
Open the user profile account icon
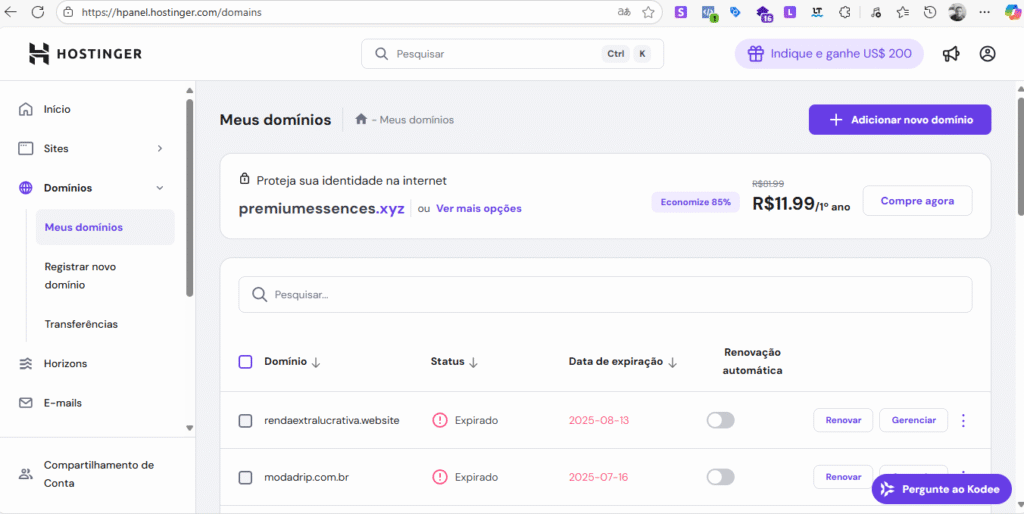click(987, 54)
